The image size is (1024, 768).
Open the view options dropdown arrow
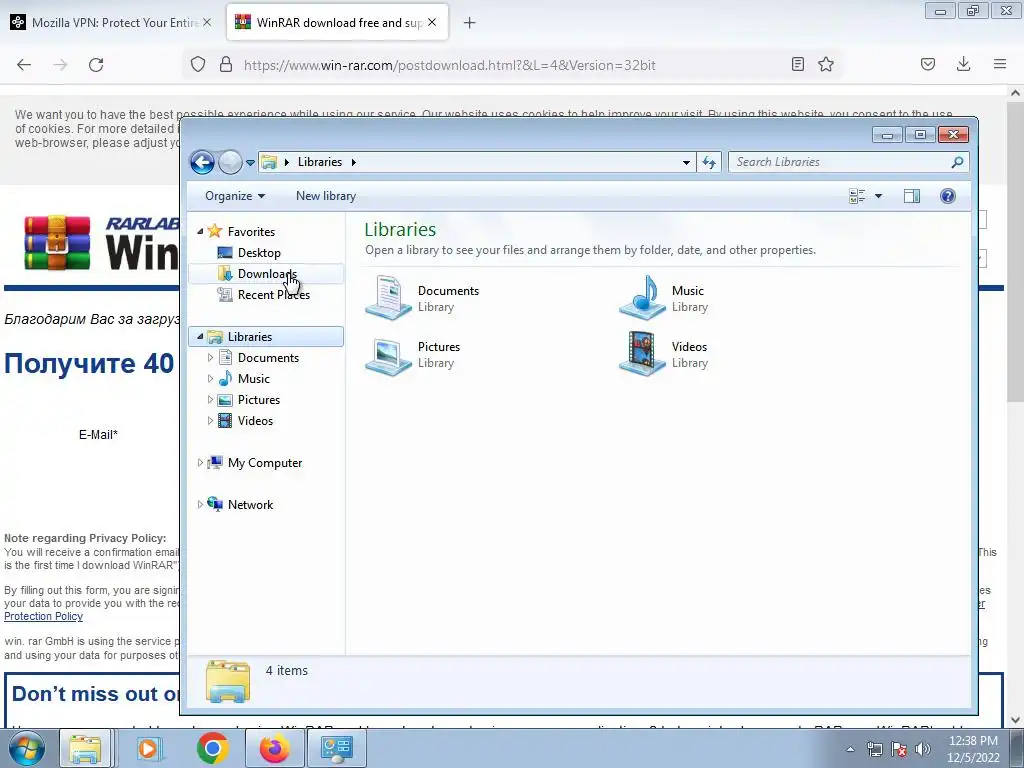878,196
